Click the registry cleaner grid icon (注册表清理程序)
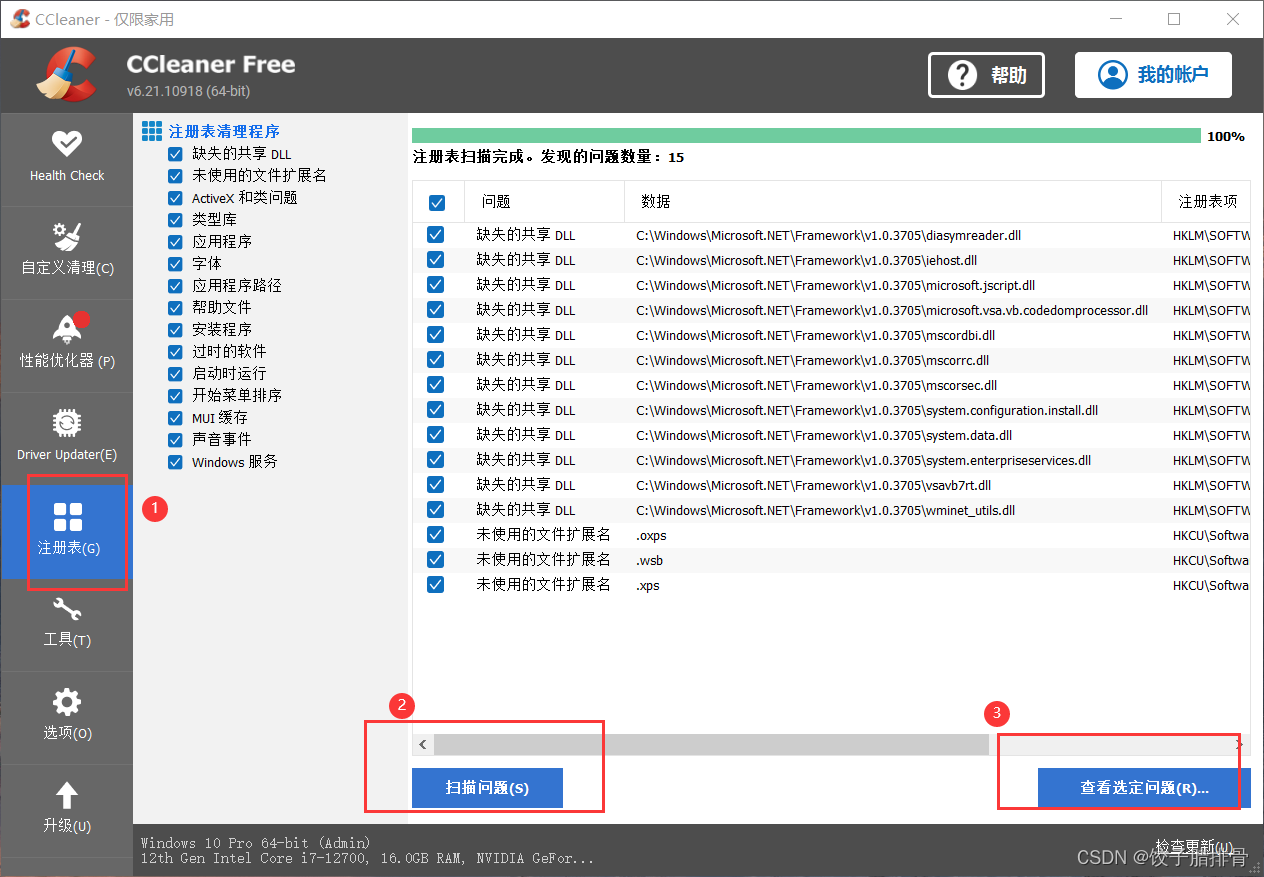This screenshot has height=877, width=1264. [152, 131]
